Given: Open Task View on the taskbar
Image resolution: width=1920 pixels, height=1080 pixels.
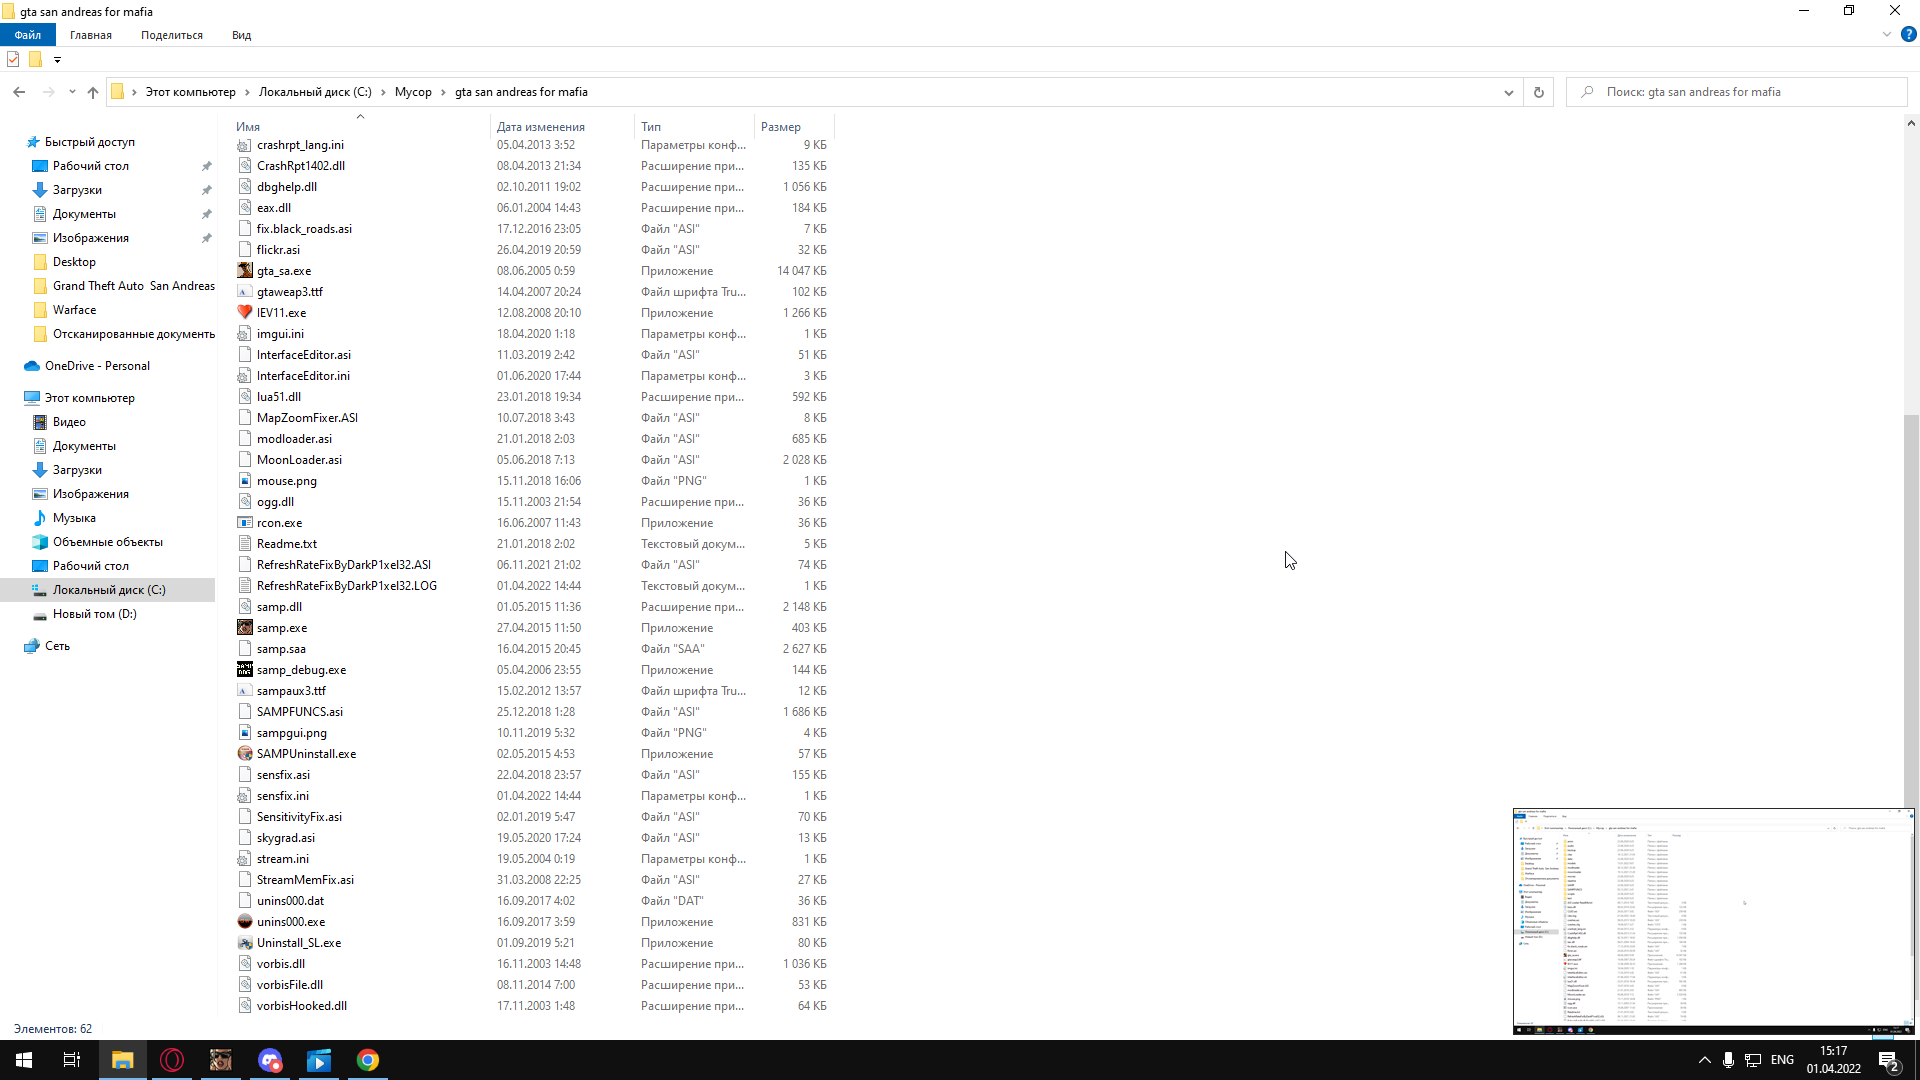Looking at the screenshot, I should (72, 1060).
